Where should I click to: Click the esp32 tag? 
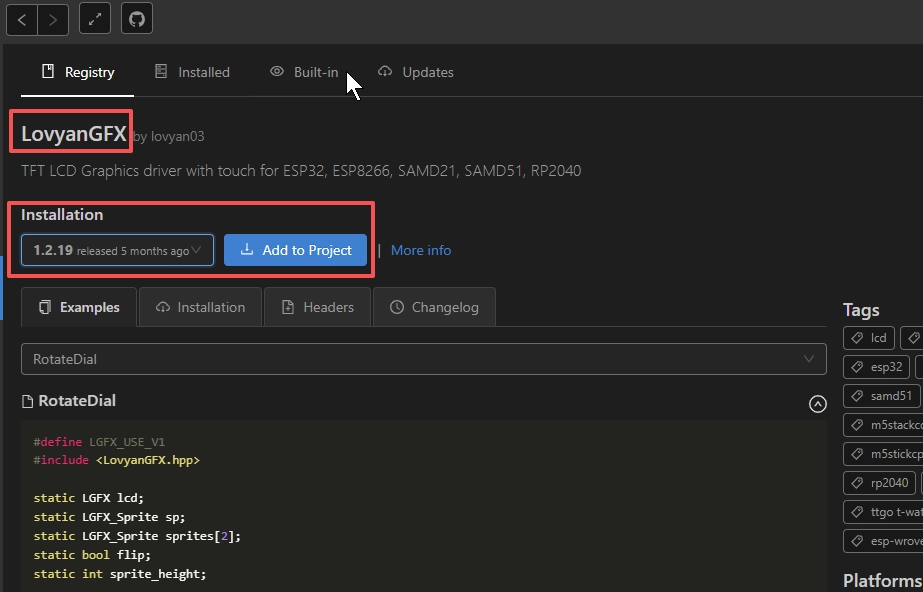tap(876, 367)
